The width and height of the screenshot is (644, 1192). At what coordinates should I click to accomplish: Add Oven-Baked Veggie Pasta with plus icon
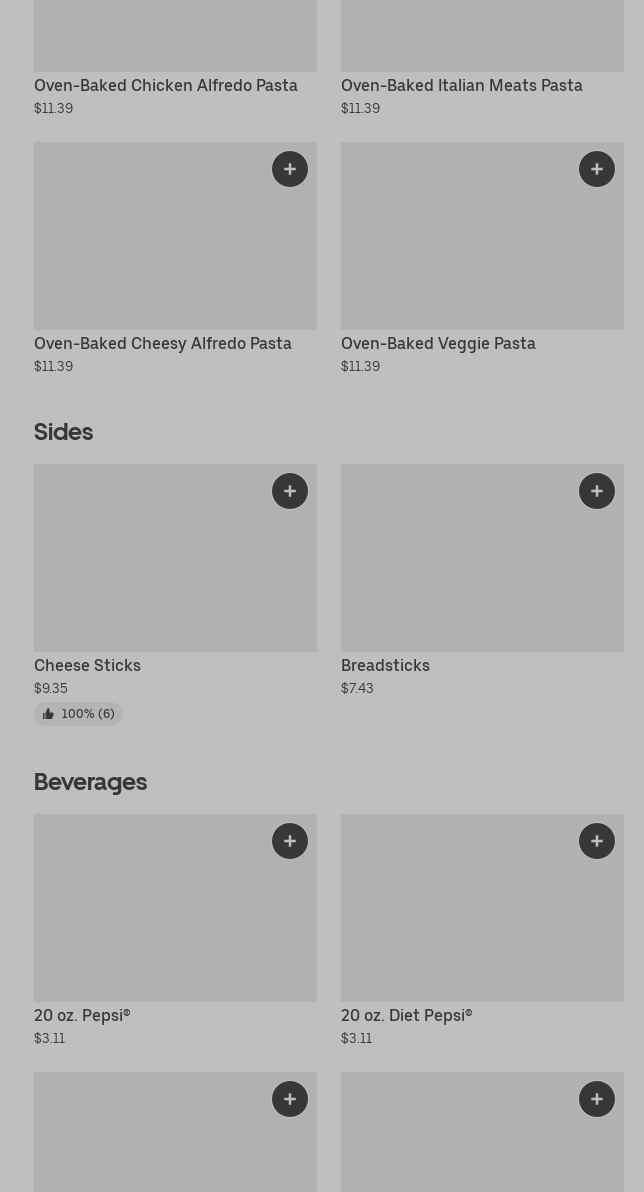point(597,169)
